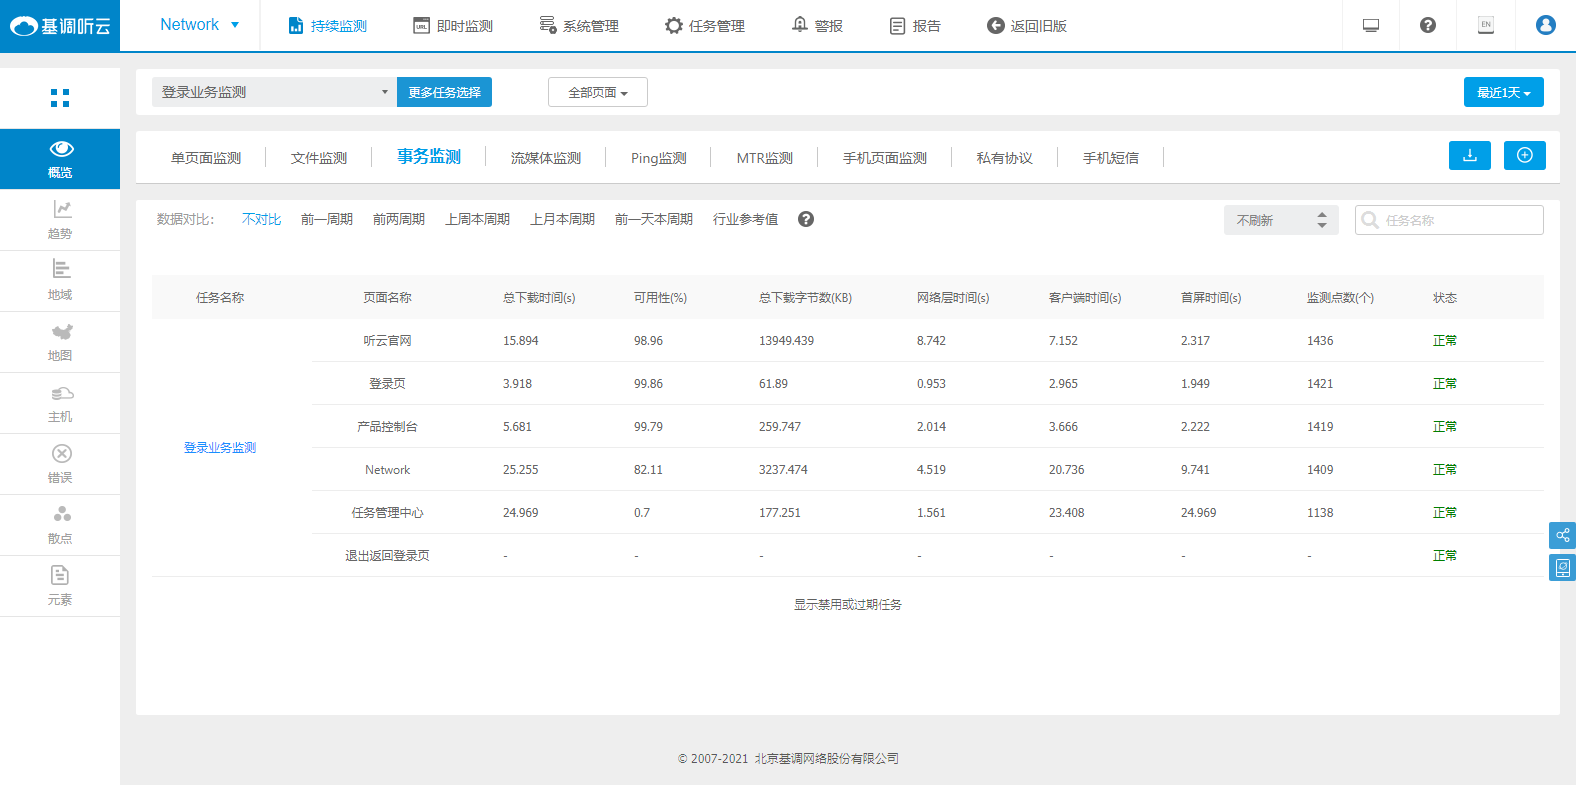Switch to 手机短信 tab

[1111, 158]
